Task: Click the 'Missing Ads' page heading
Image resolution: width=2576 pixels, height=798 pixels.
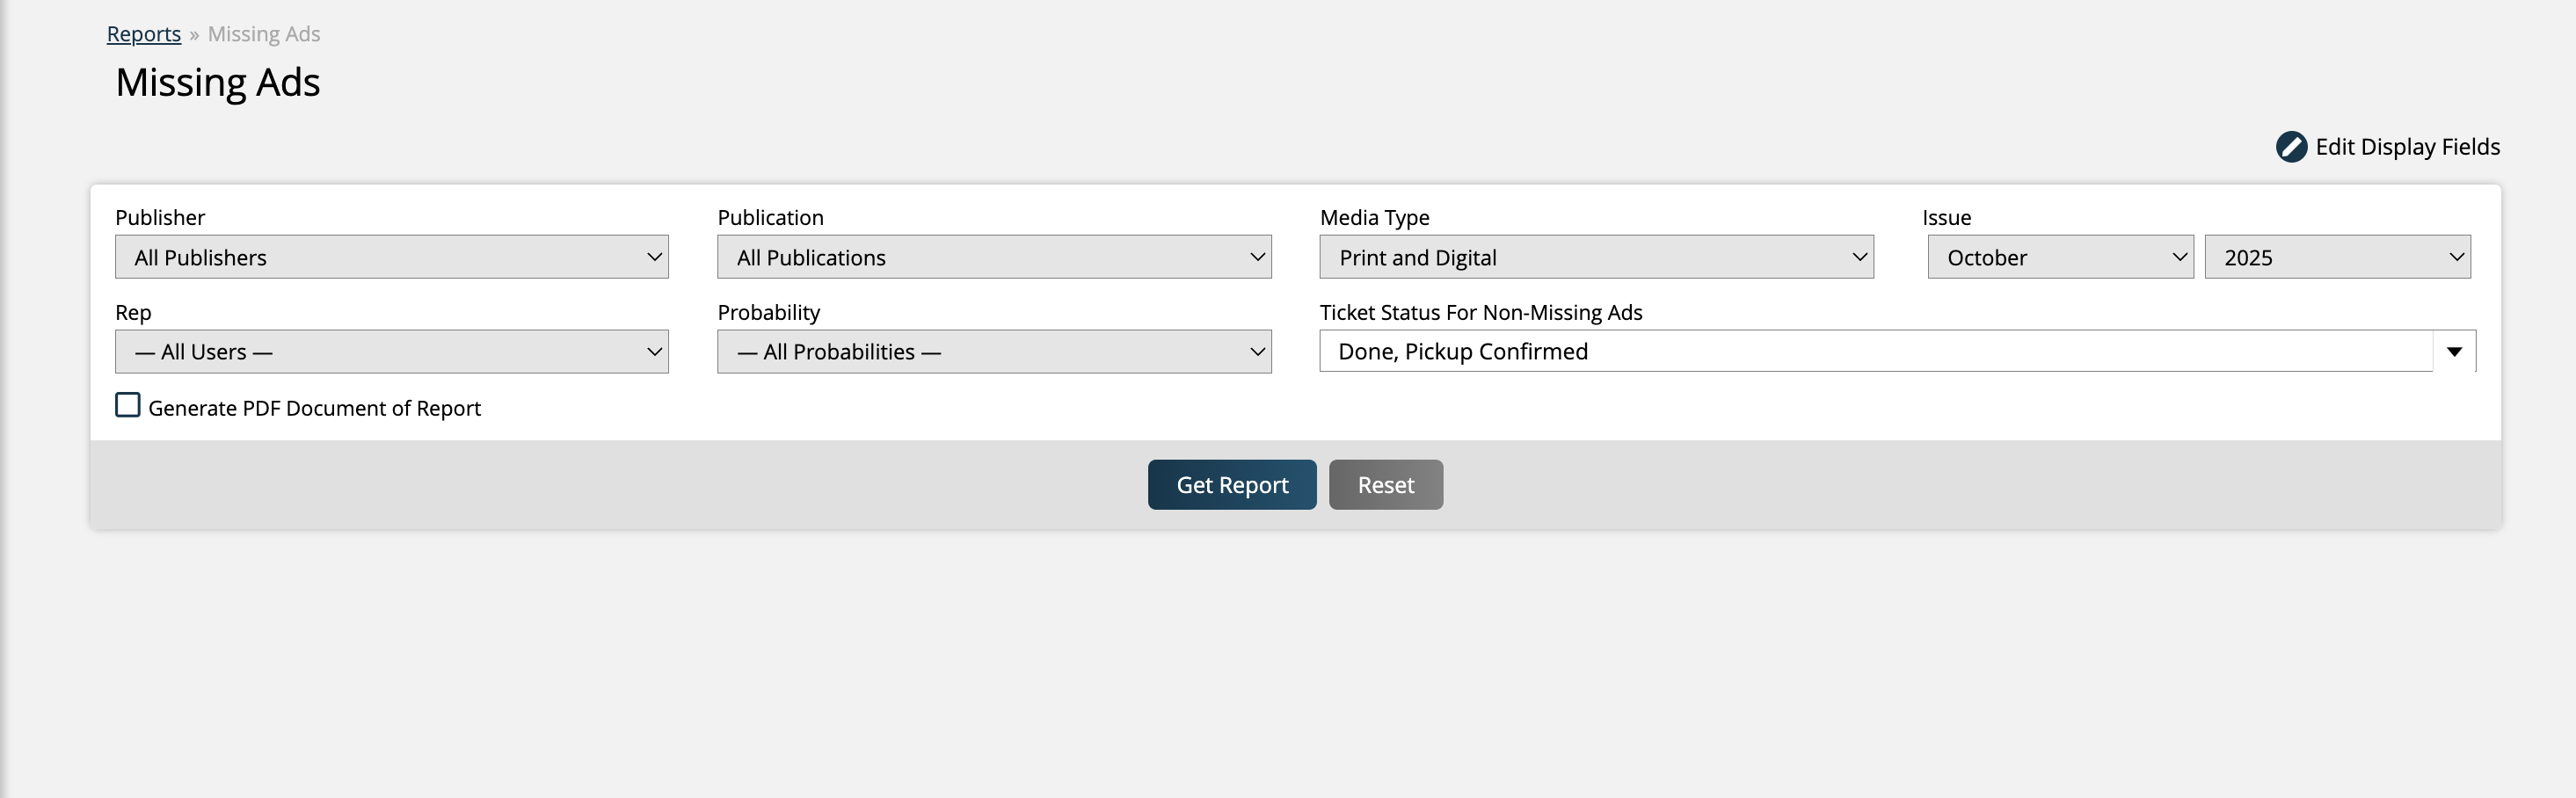Action: point(218,82)
